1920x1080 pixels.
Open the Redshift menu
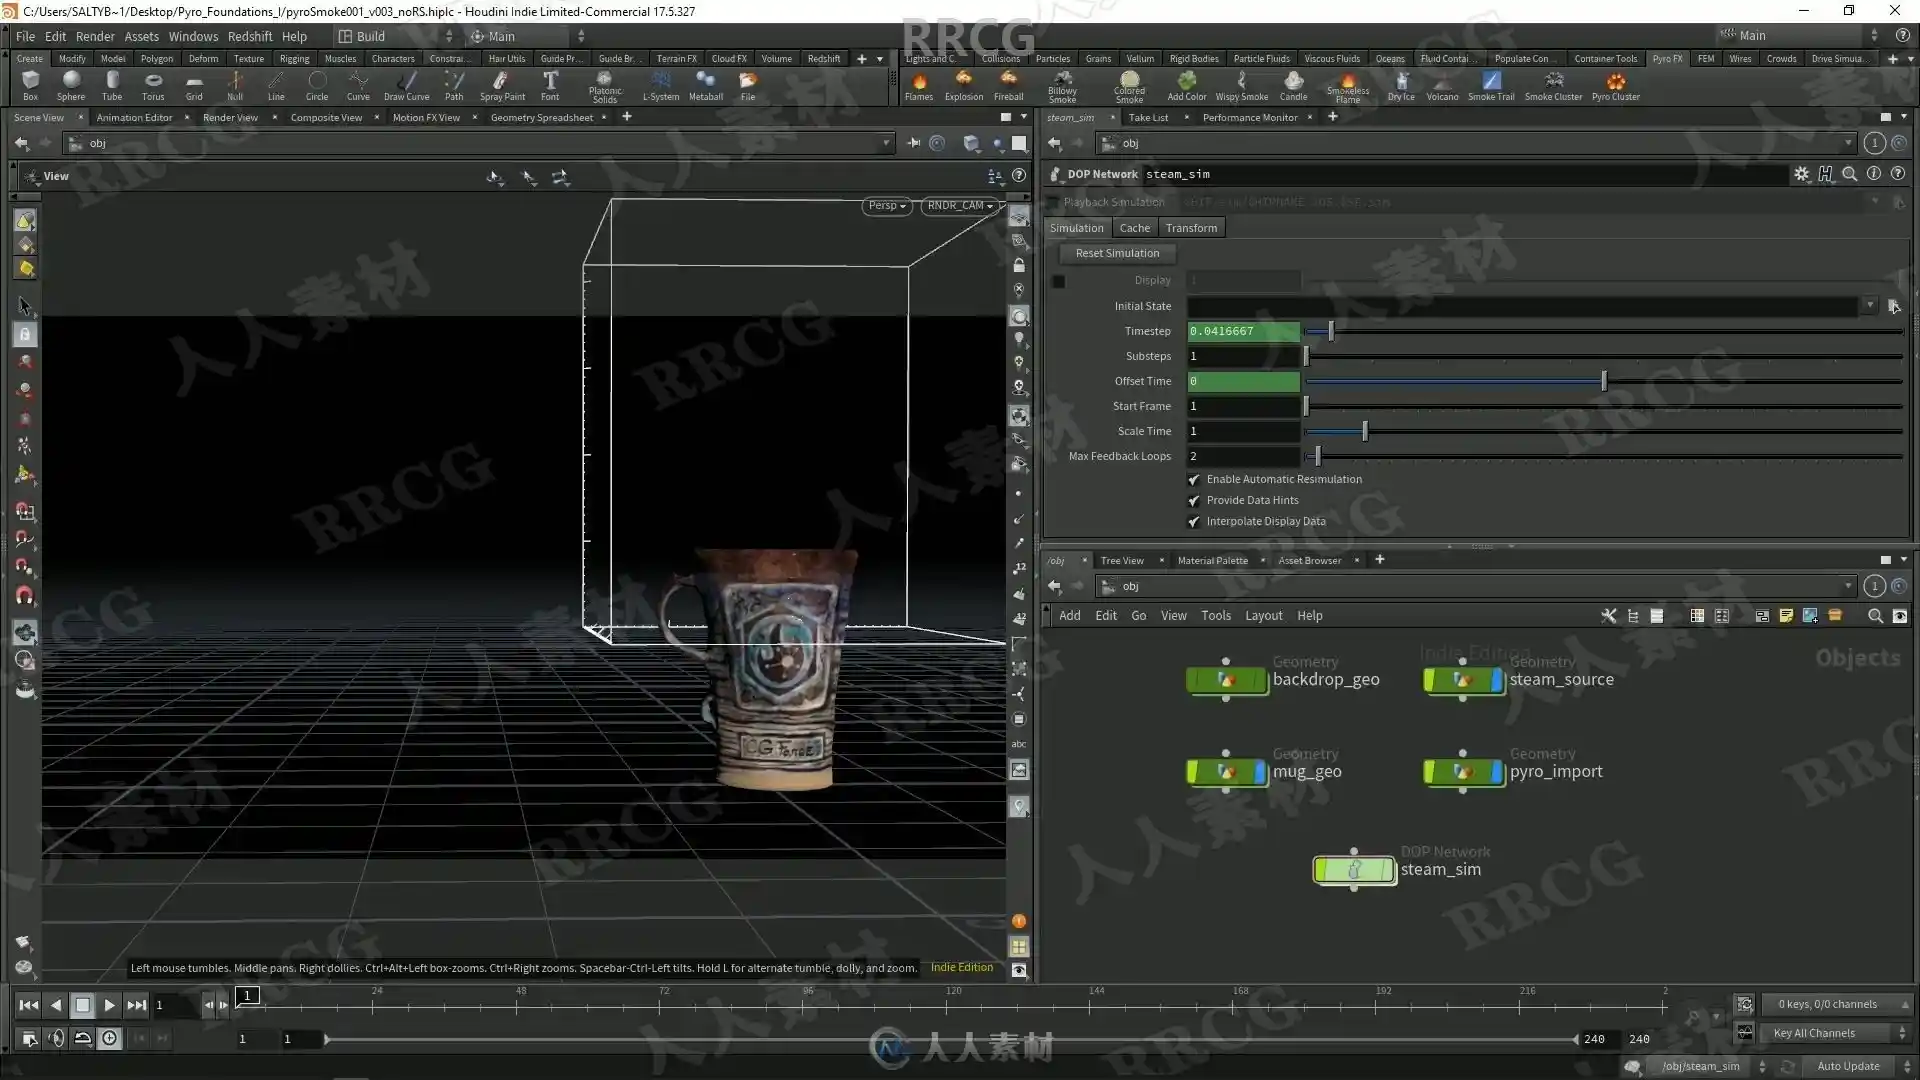[249, 36]
